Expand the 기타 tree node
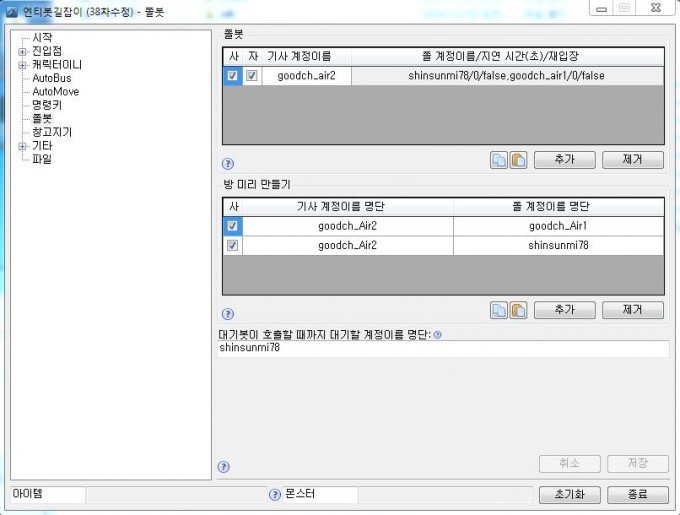Screen dimensions: 680x515 pyautogui.click(x=22, y=146)
